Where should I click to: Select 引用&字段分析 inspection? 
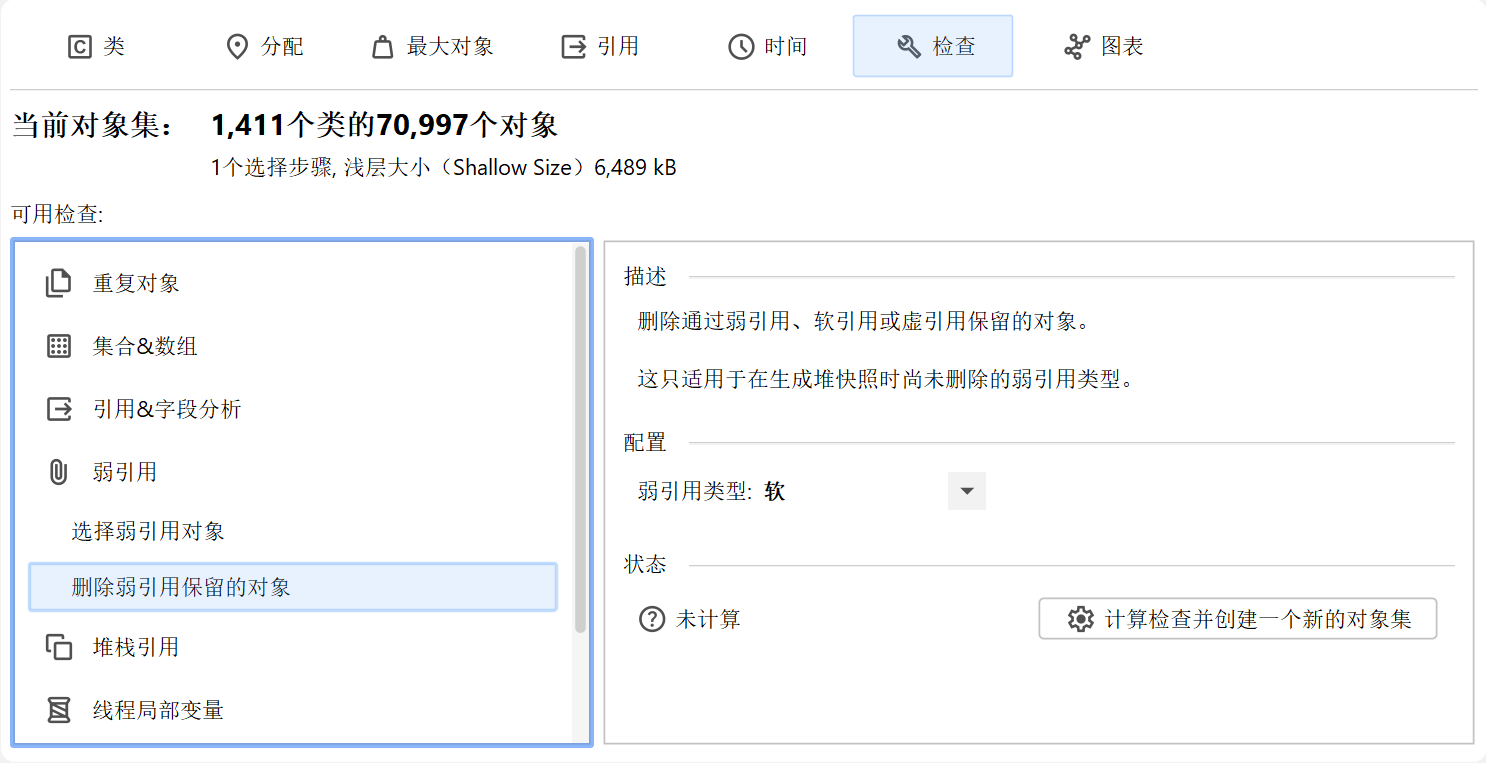(293, 409)
